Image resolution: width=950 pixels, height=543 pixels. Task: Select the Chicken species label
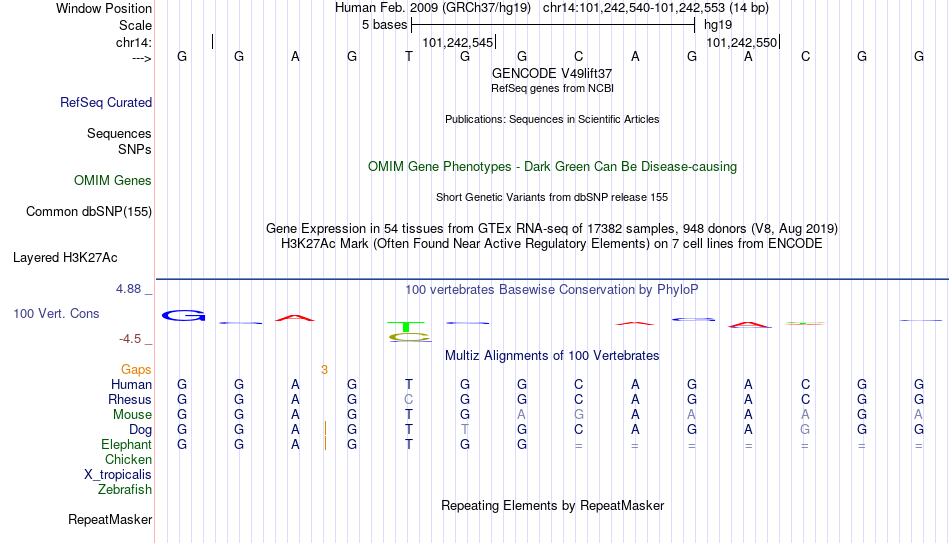pos(128,459)
